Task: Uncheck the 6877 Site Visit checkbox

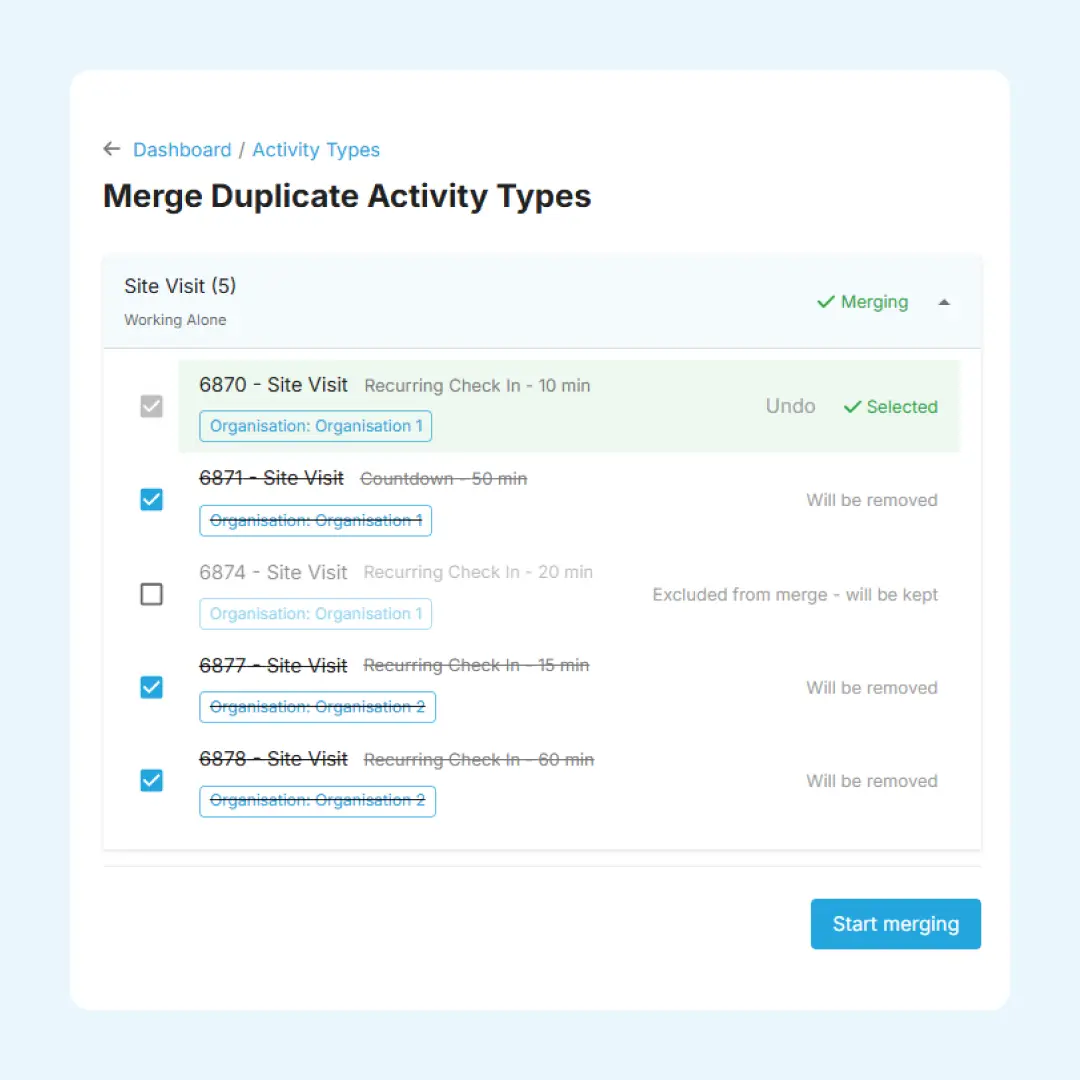Action: click(x=151, y=687)
